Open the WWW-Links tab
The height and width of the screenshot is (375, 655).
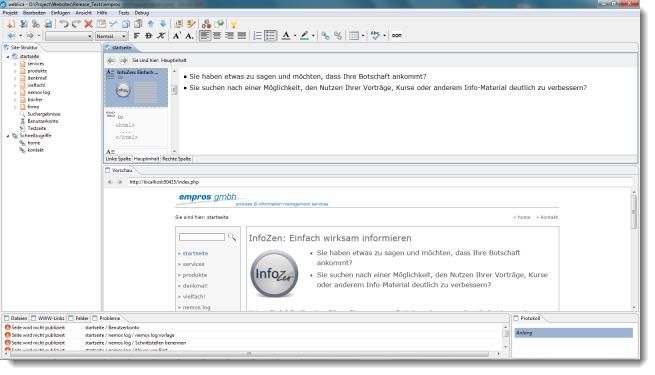tap(48, 318)
